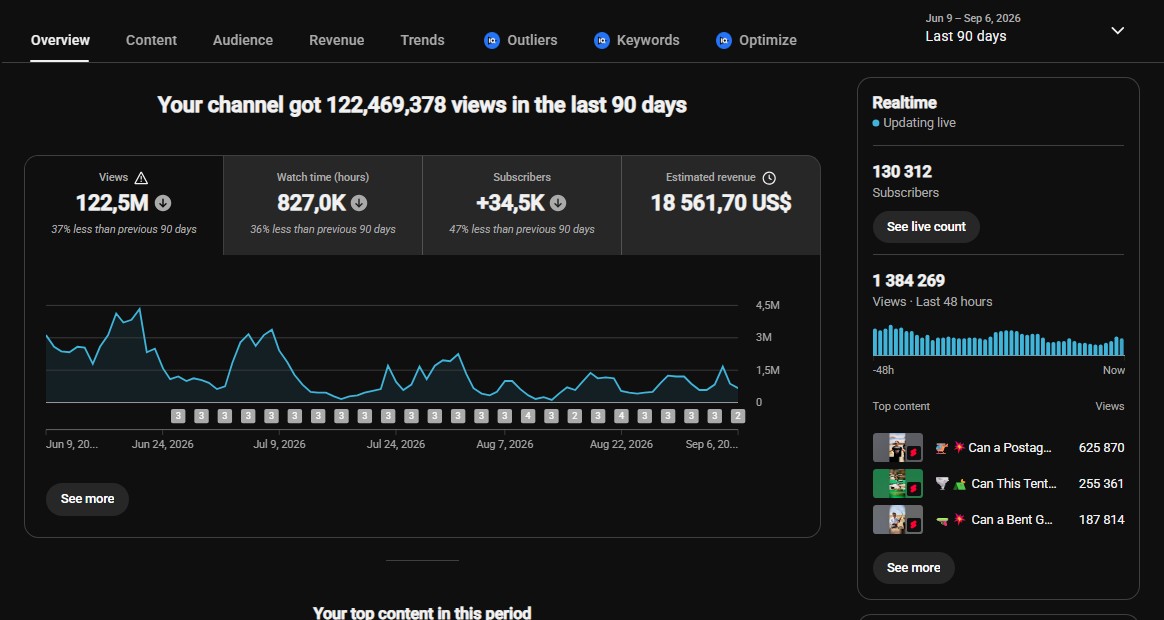Click the down-arrow icon next to 827,0K watch time
Viewport: 1164px width, 620px height.
[x=359, y=203]
